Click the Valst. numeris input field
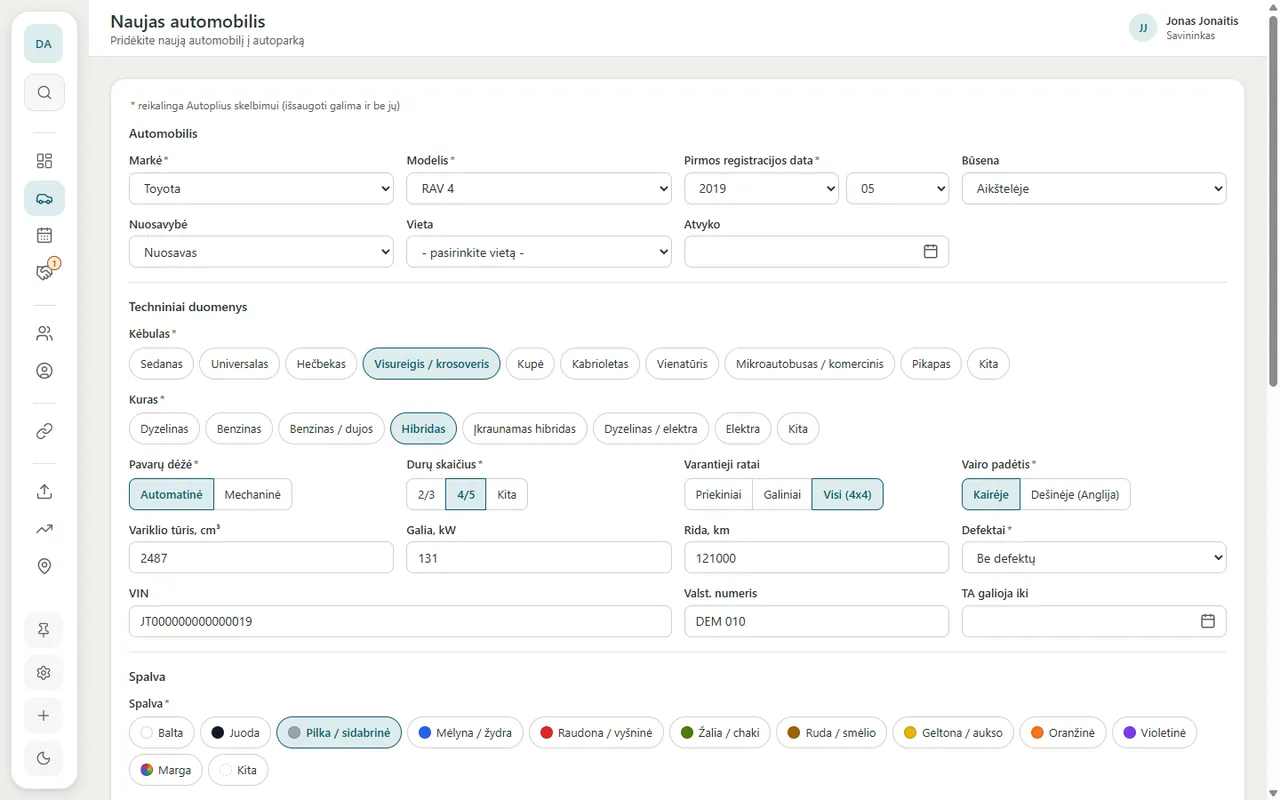This screenshot has height=800, width=1280. tap(816, 621)
